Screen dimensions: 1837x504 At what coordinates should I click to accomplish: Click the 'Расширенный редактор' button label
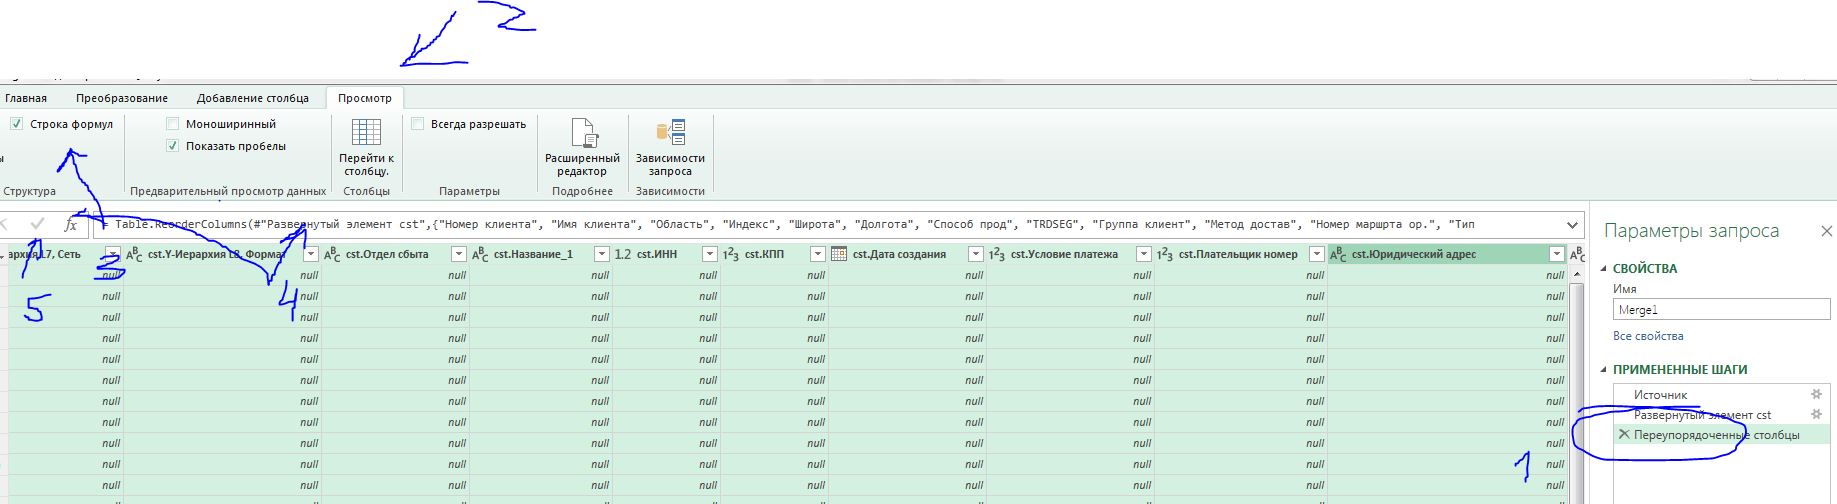pyautogui.click(x=583, y=164)
